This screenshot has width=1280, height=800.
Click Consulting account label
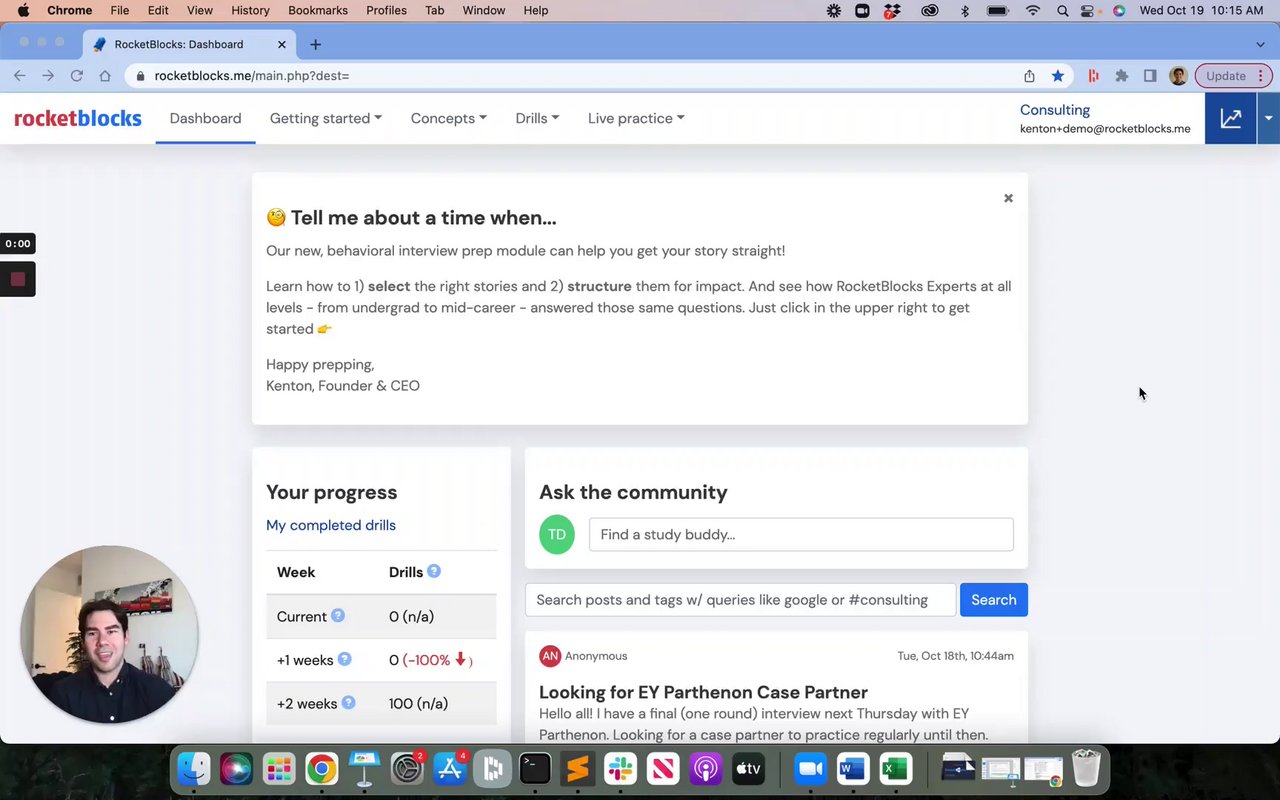pos(1055,110)
